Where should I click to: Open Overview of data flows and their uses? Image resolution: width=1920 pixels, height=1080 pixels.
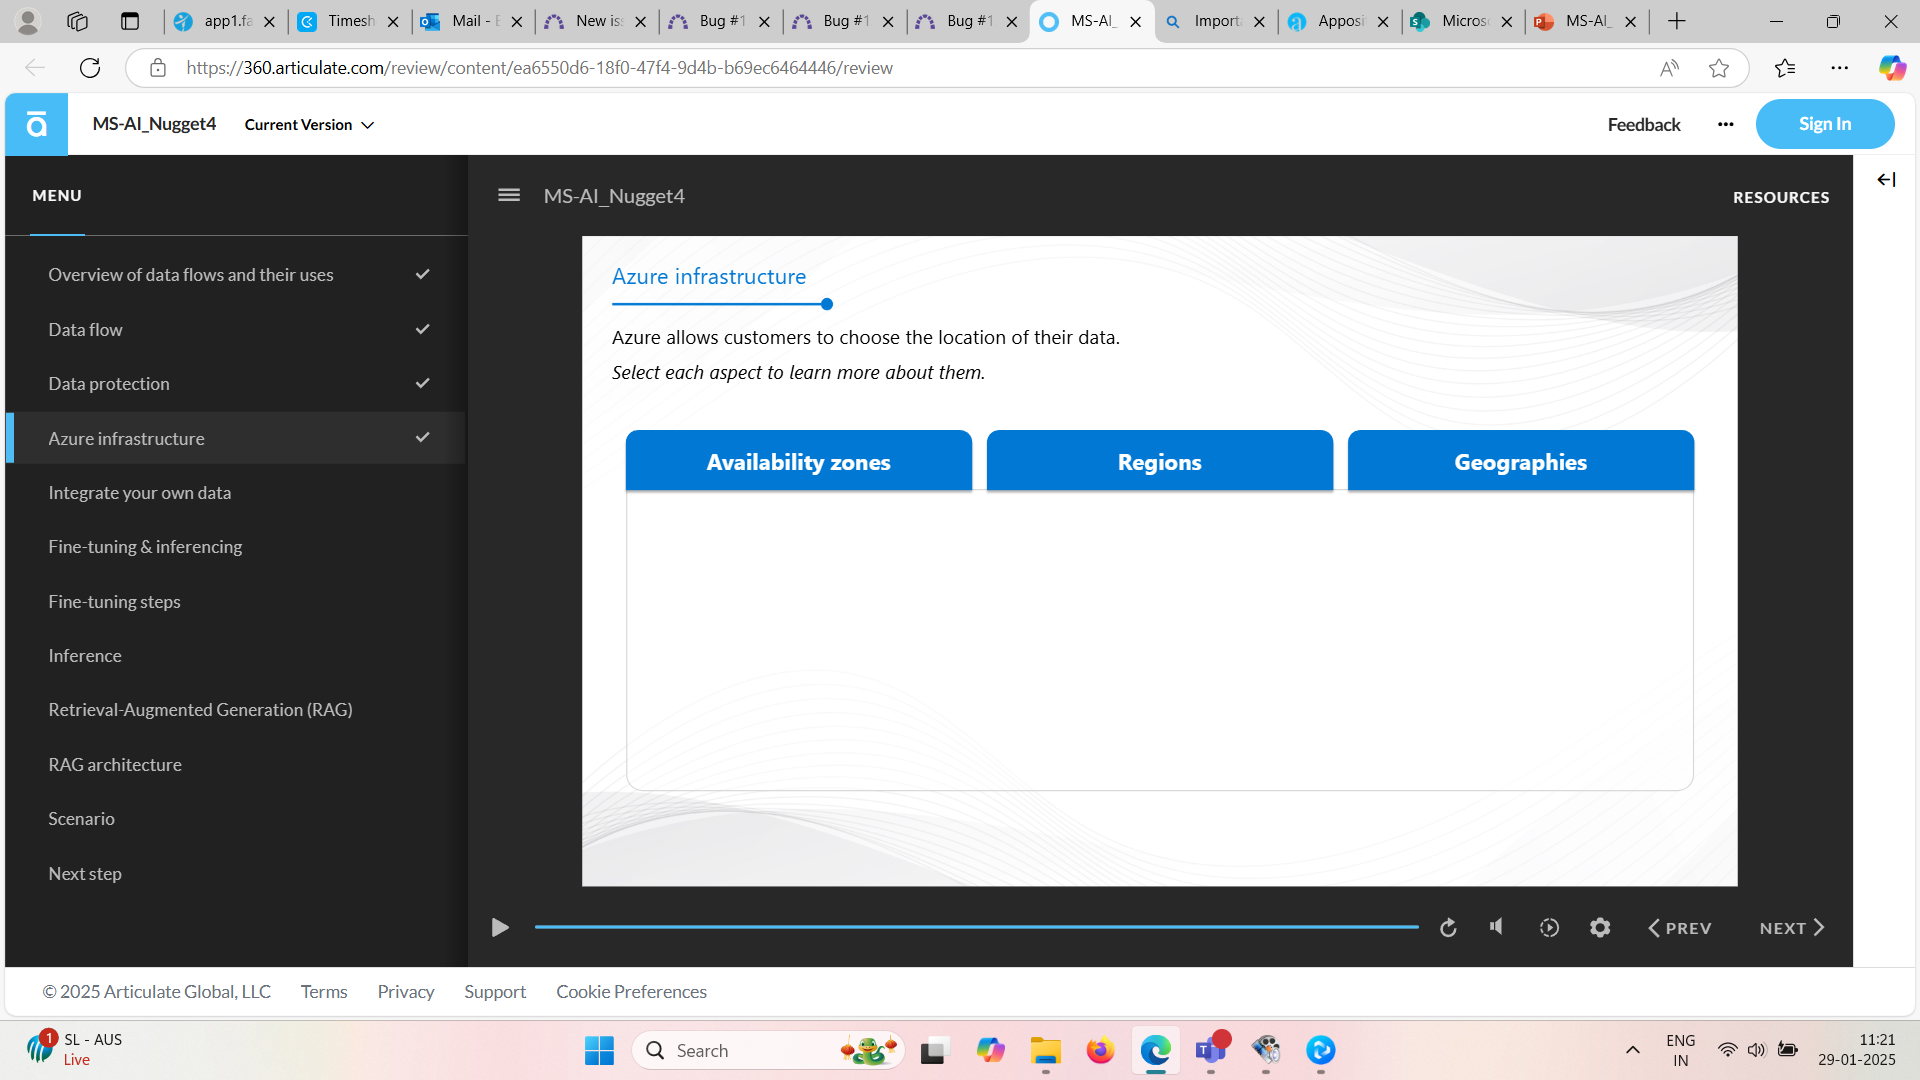pyautogui.click(x=236, y=275)
